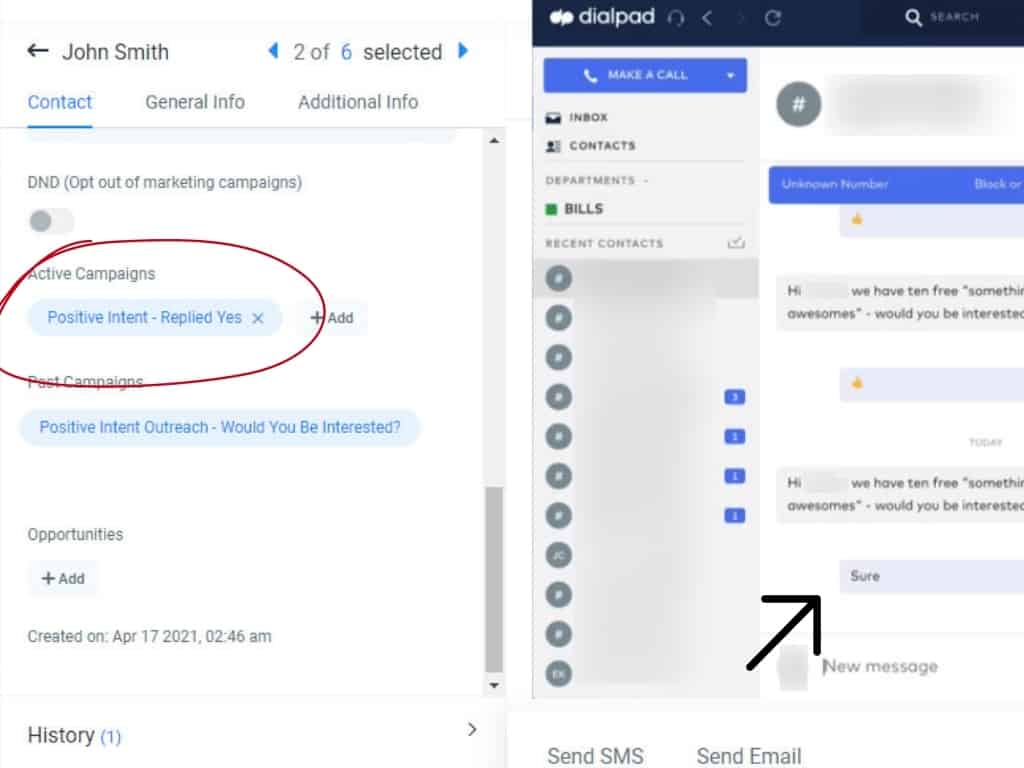This screenshot has width=1024, height=768.
Task: Open Contacts in Dialpad sidebar
Action: point(601,146)
